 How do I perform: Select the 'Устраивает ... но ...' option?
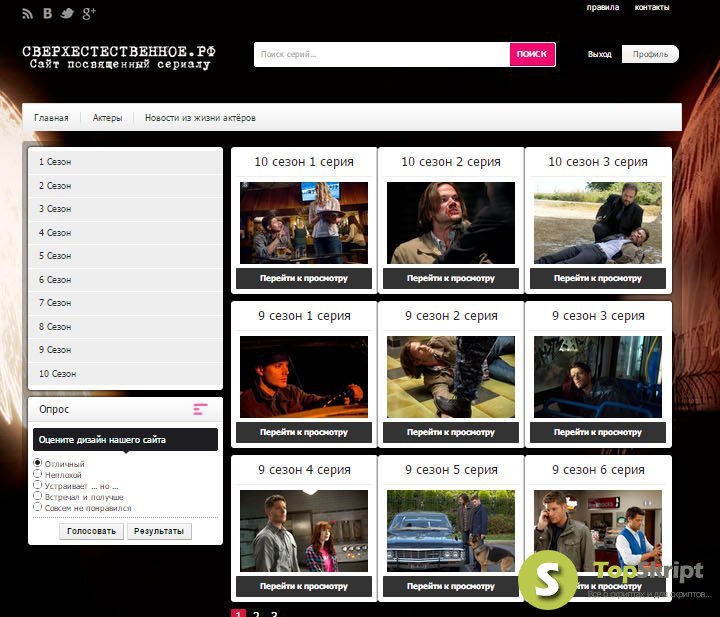(38, 485)
